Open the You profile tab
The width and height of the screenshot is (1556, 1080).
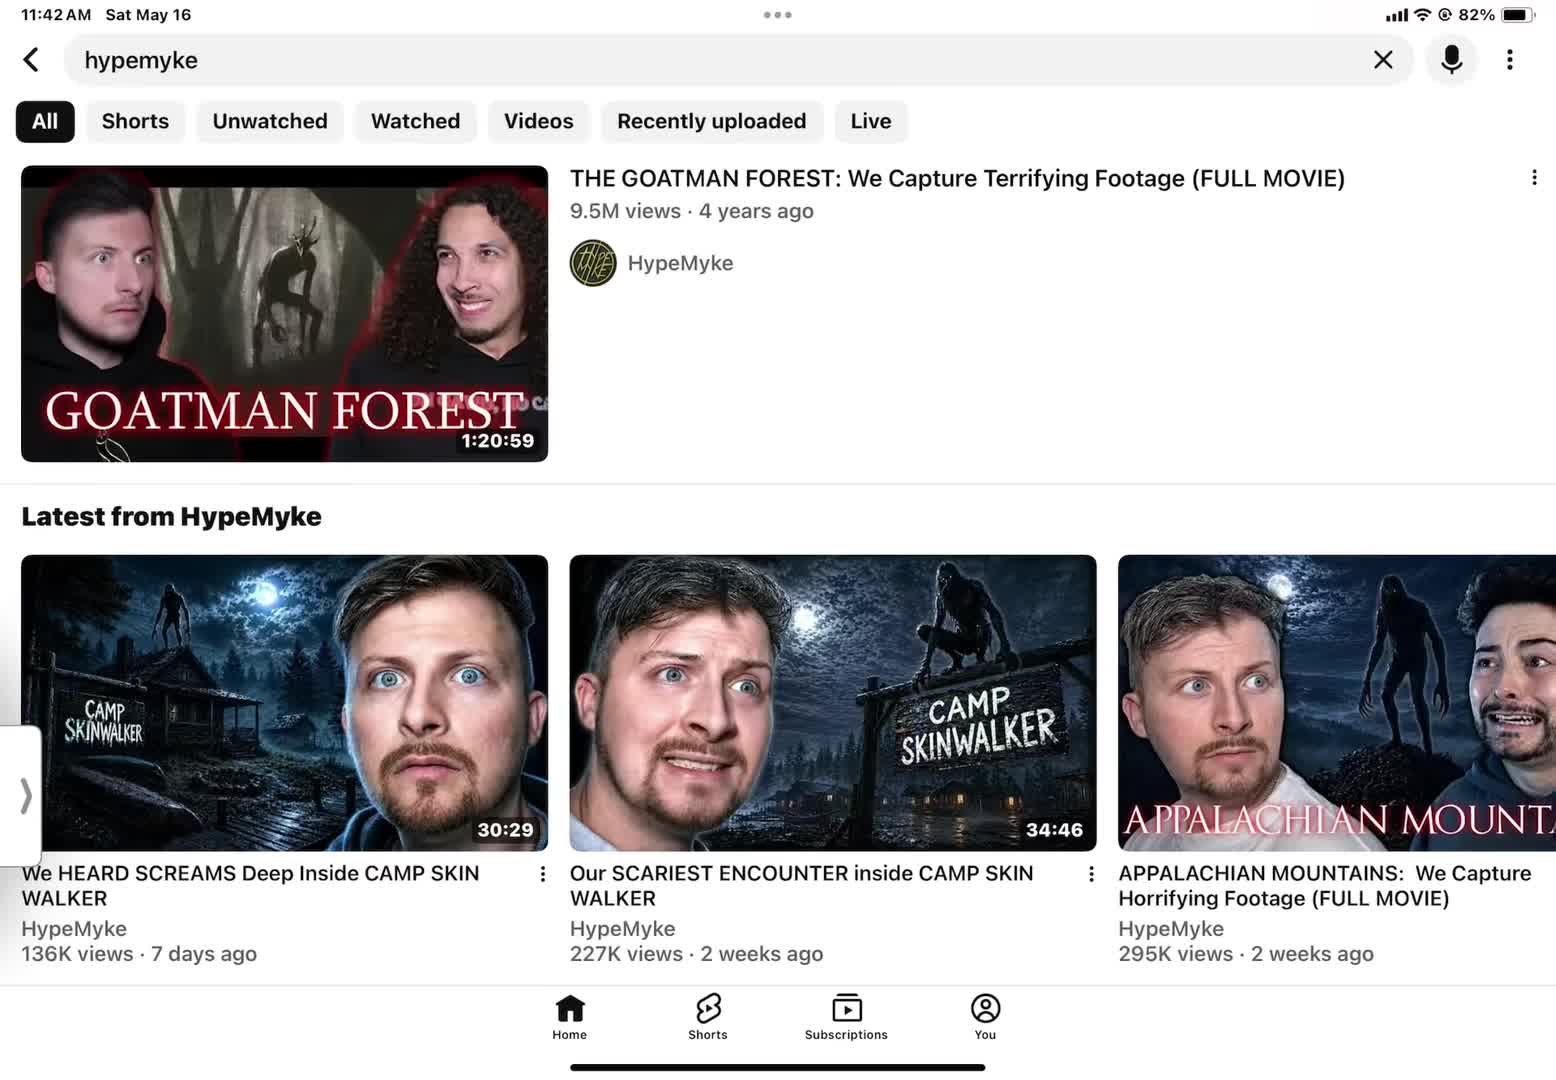(985, 1017)
